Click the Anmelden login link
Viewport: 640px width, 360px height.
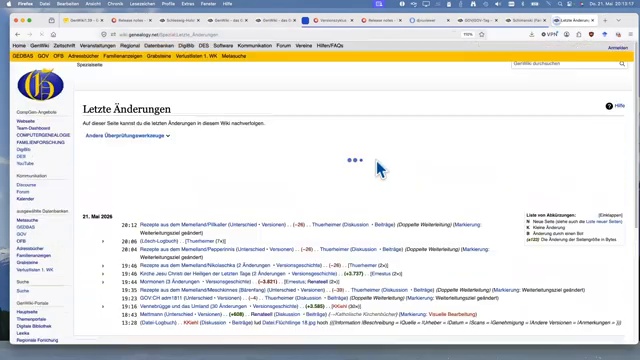click(618, 48)
